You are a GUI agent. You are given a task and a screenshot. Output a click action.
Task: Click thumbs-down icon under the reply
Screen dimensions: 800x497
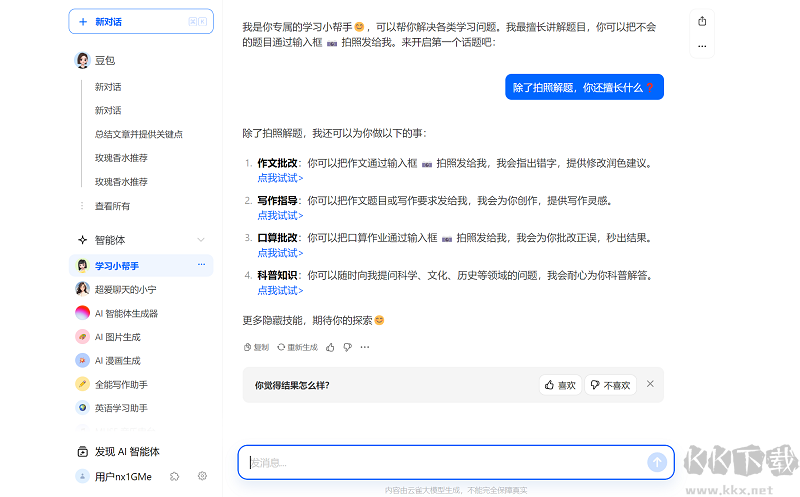(x=347, y=347)
